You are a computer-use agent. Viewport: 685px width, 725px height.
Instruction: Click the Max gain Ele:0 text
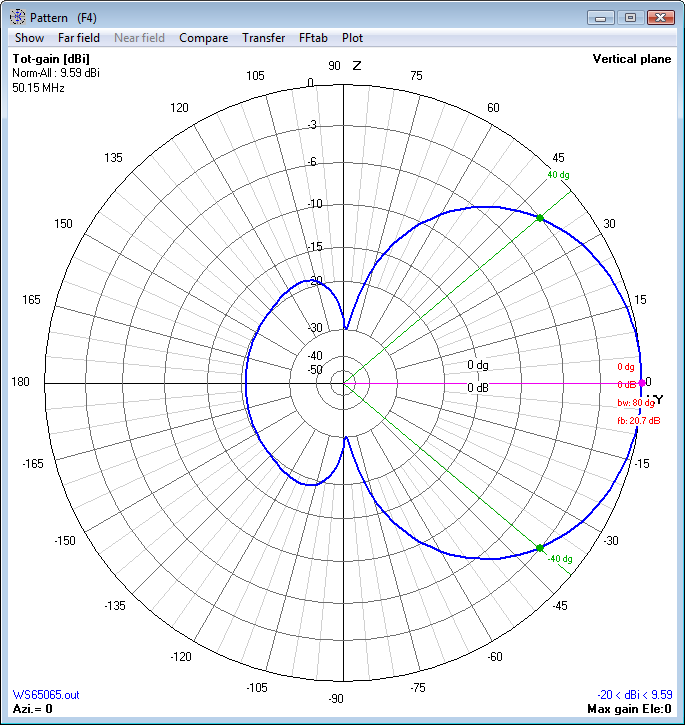(x=629, y=709)
